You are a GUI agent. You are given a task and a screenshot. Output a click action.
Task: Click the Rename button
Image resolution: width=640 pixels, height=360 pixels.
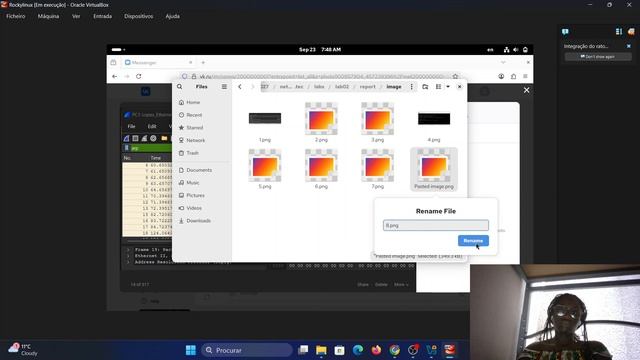pos(473,240)
